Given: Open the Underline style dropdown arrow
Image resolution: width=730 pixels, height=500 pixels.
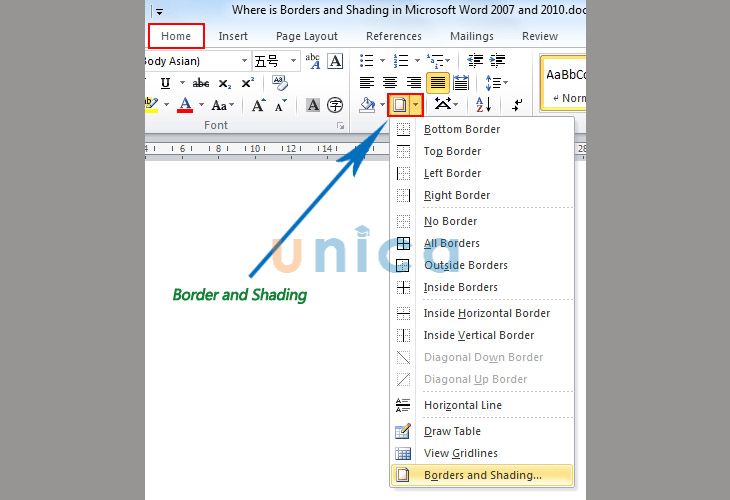Looking at the screenshot, I should point(182,83).
